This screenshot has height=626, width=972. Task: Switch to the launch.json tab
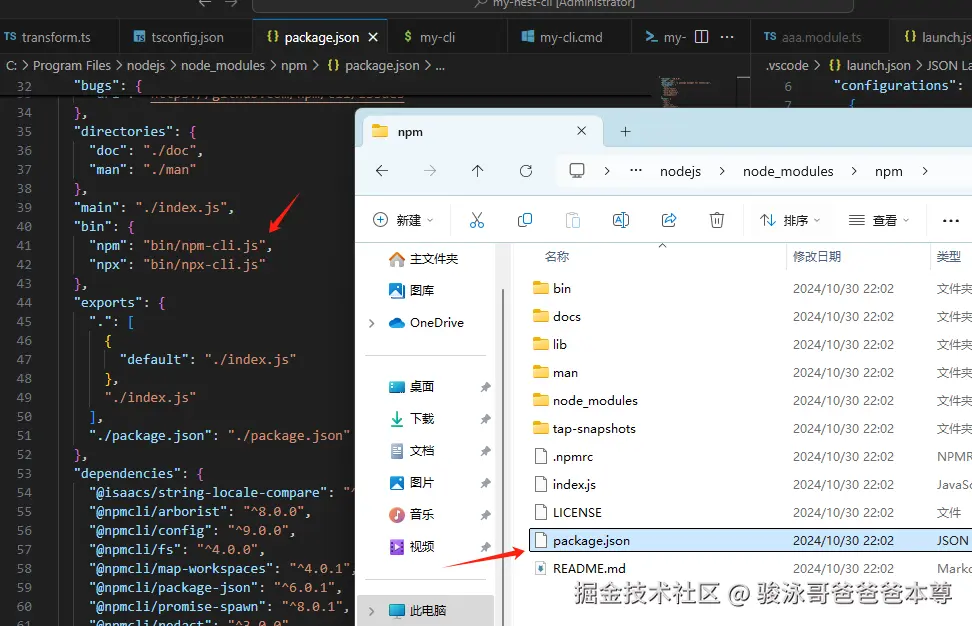tap(931, 37)
